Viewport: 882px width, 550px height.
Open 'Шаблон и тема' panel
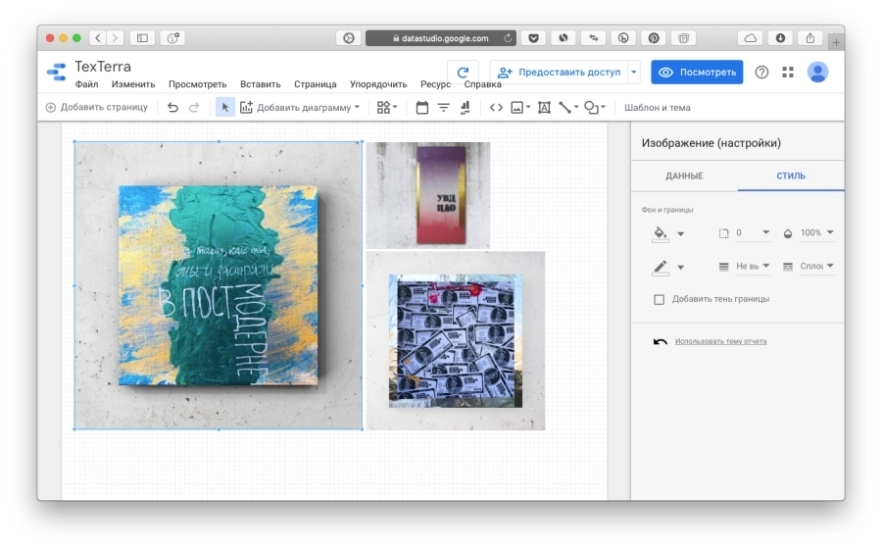coord(657,107)
